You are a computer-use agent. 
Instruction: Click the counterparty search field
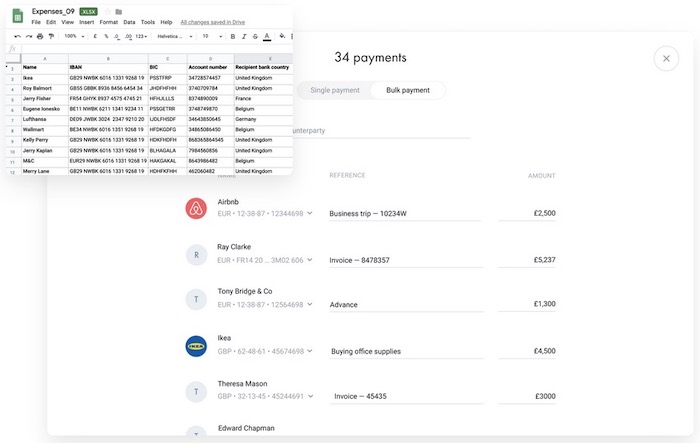[x=381, y=131]
